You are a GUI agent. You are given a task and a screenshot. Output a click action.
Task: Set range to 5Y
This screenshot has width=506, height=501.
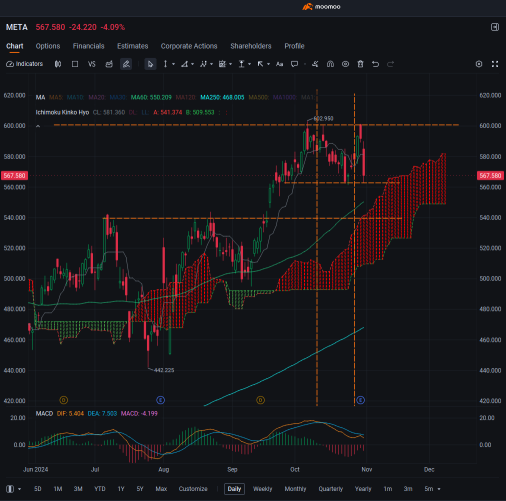[140, 489]
